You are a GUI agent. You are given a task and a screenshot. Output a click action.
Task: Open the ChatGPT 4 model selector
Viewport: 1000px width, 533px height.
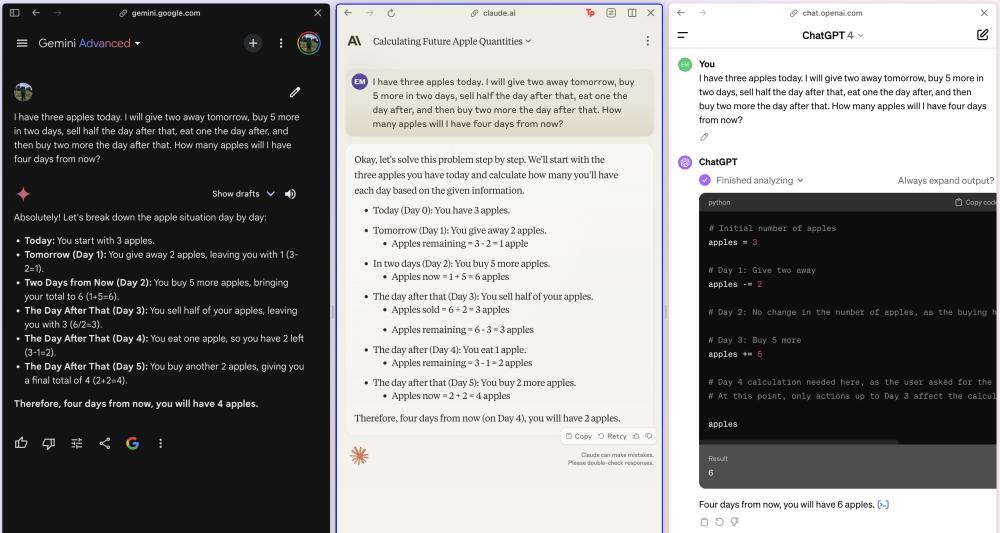coord(832,35)
